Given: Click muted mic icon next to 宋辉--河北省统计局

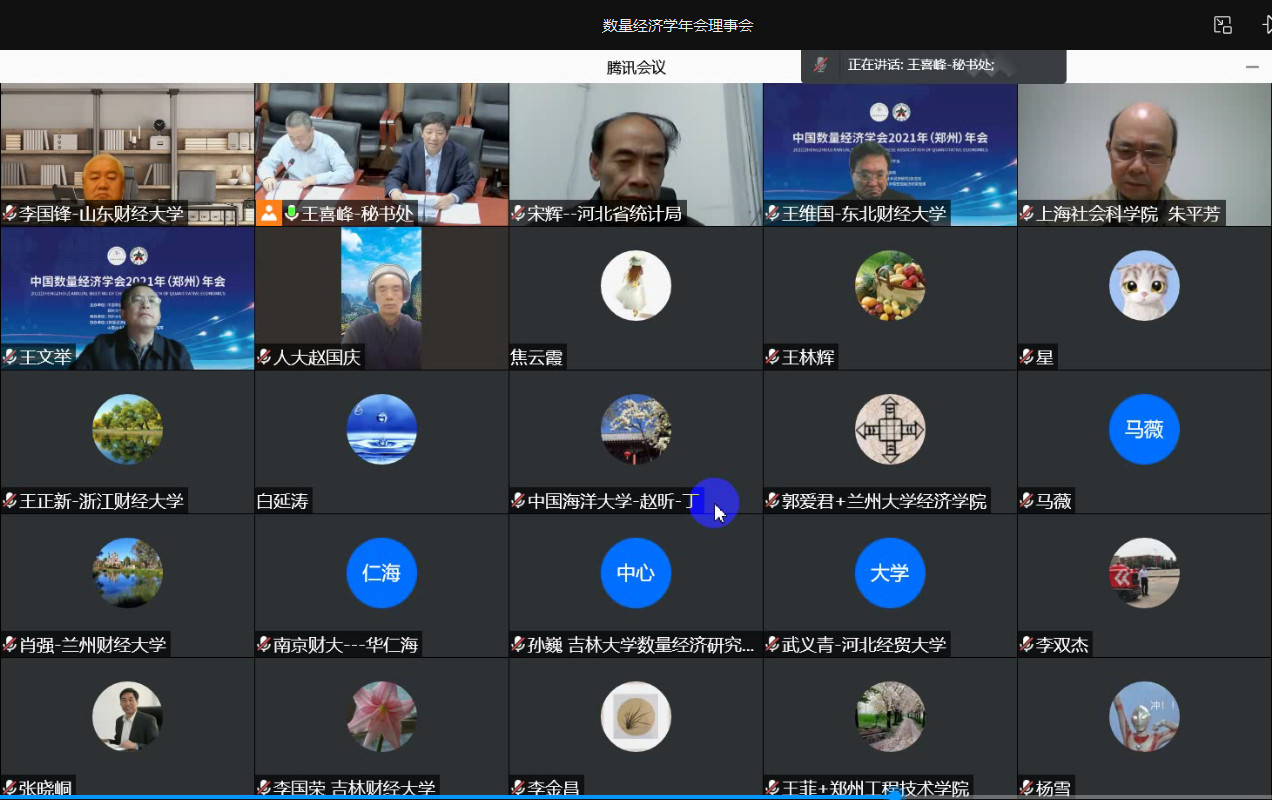Looking at the screenshot, I should point(518,213).
